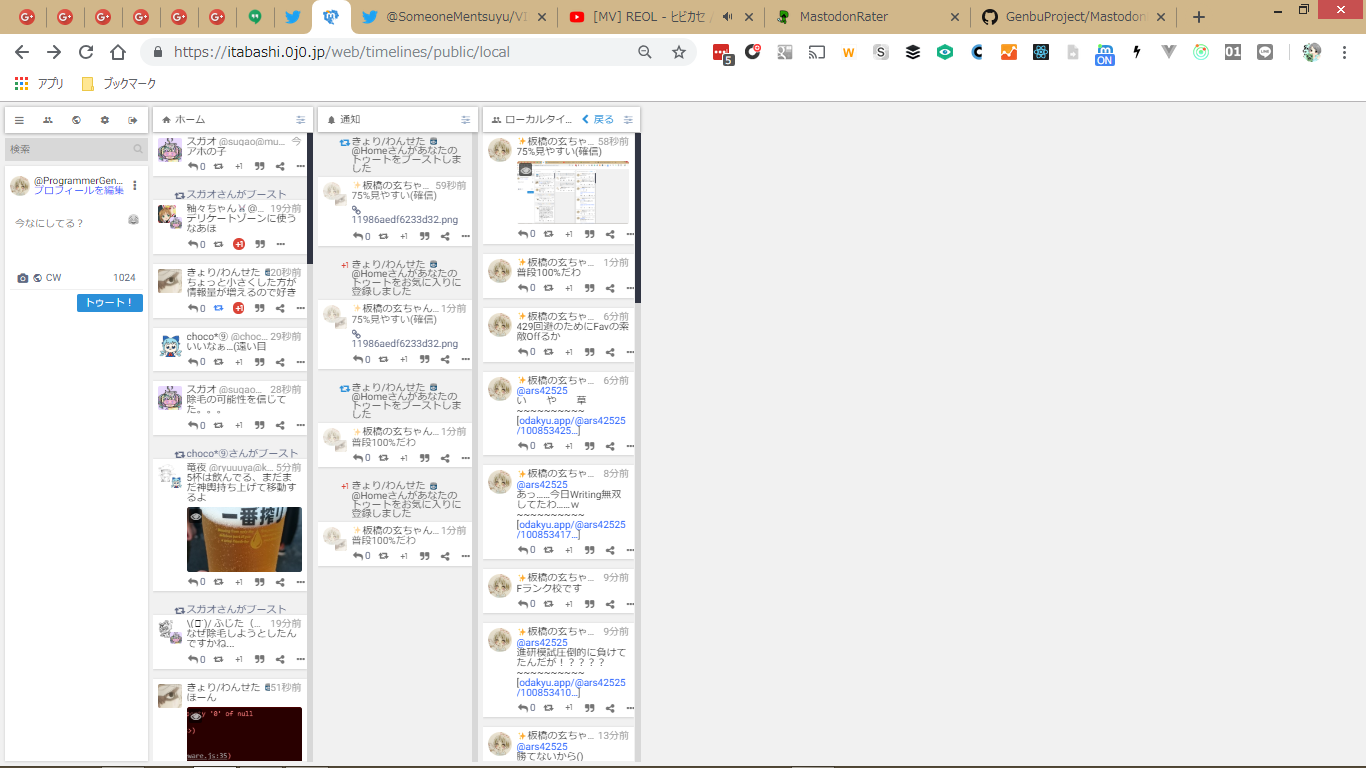Viewport: 1366px width, 768px height.
Task: Click the share icon on the '普段100%だわ' local toot
Action: (610, 288)
